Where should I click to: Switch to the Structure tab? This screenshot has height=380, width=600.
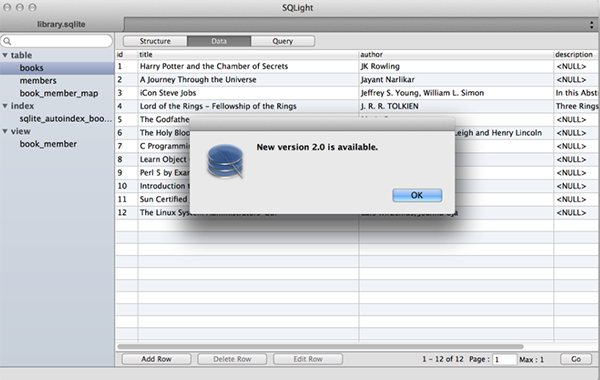(155, 41)
